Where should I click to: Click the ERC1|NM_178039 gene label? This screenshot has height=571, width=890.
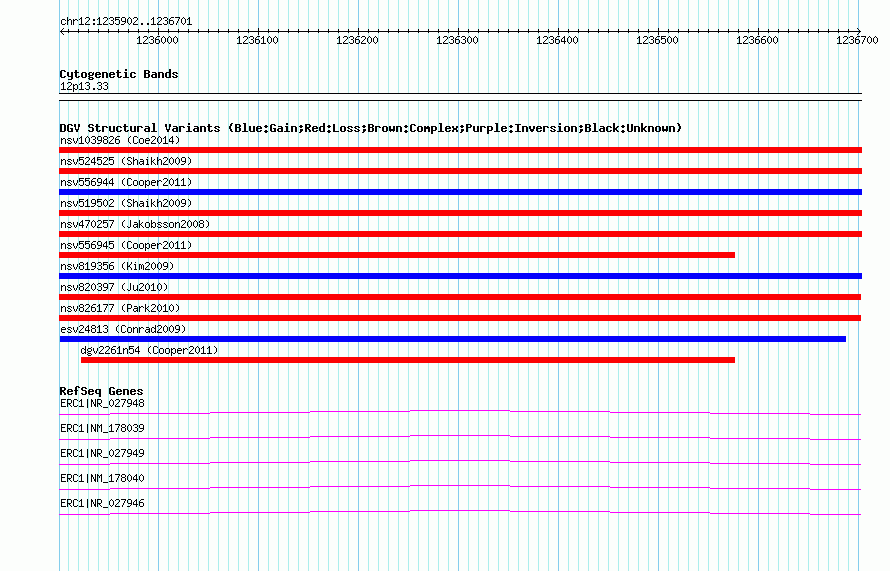pyautogui.click(x=102, y=429)
